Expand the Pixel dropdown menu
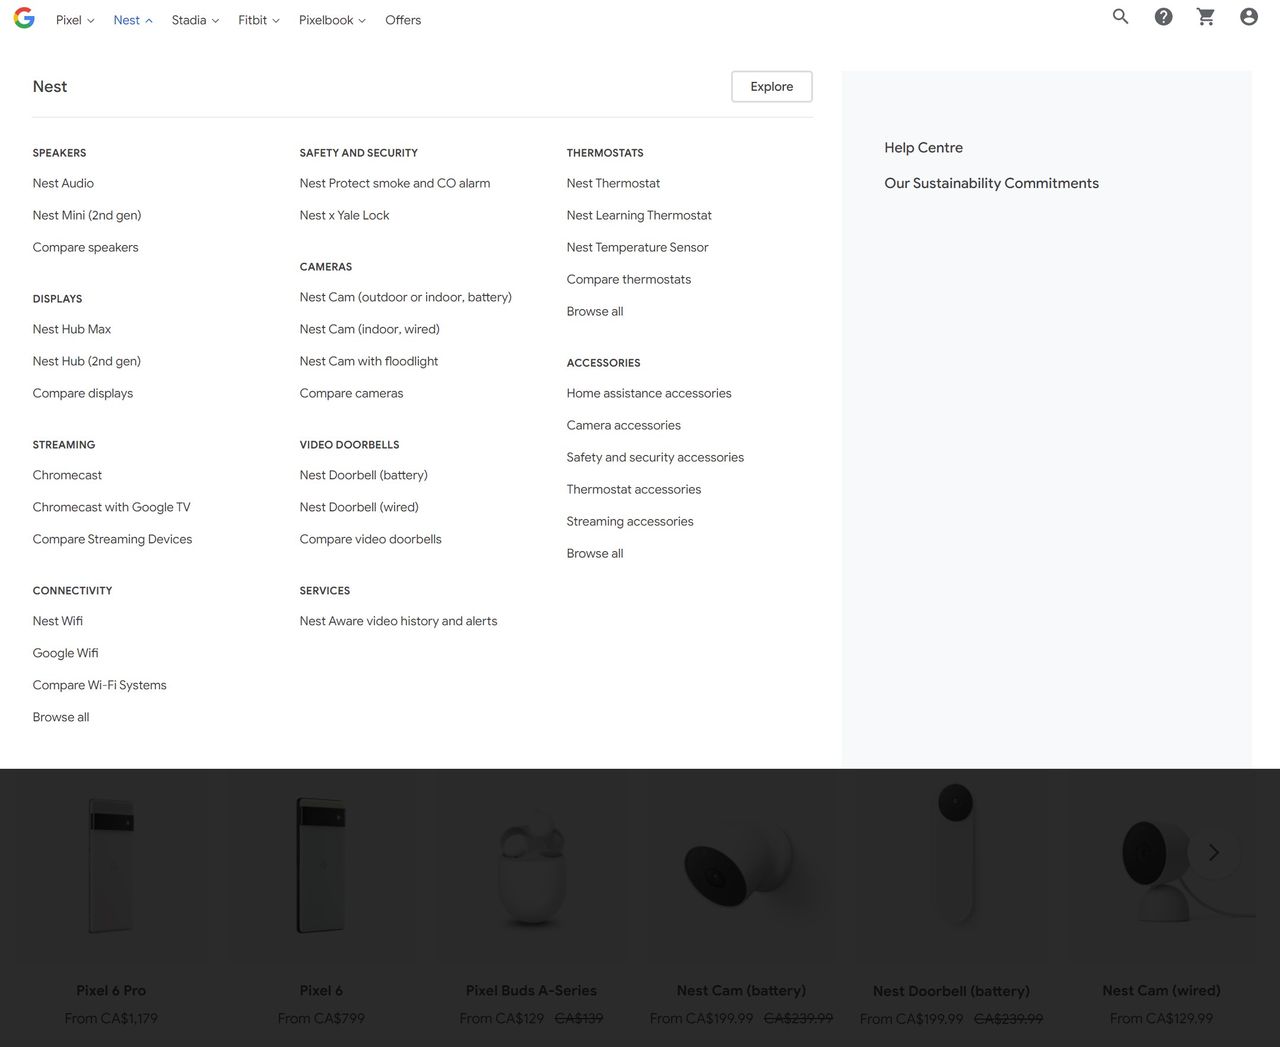Screen dimensions: 1280x1047 click(75, 20)
